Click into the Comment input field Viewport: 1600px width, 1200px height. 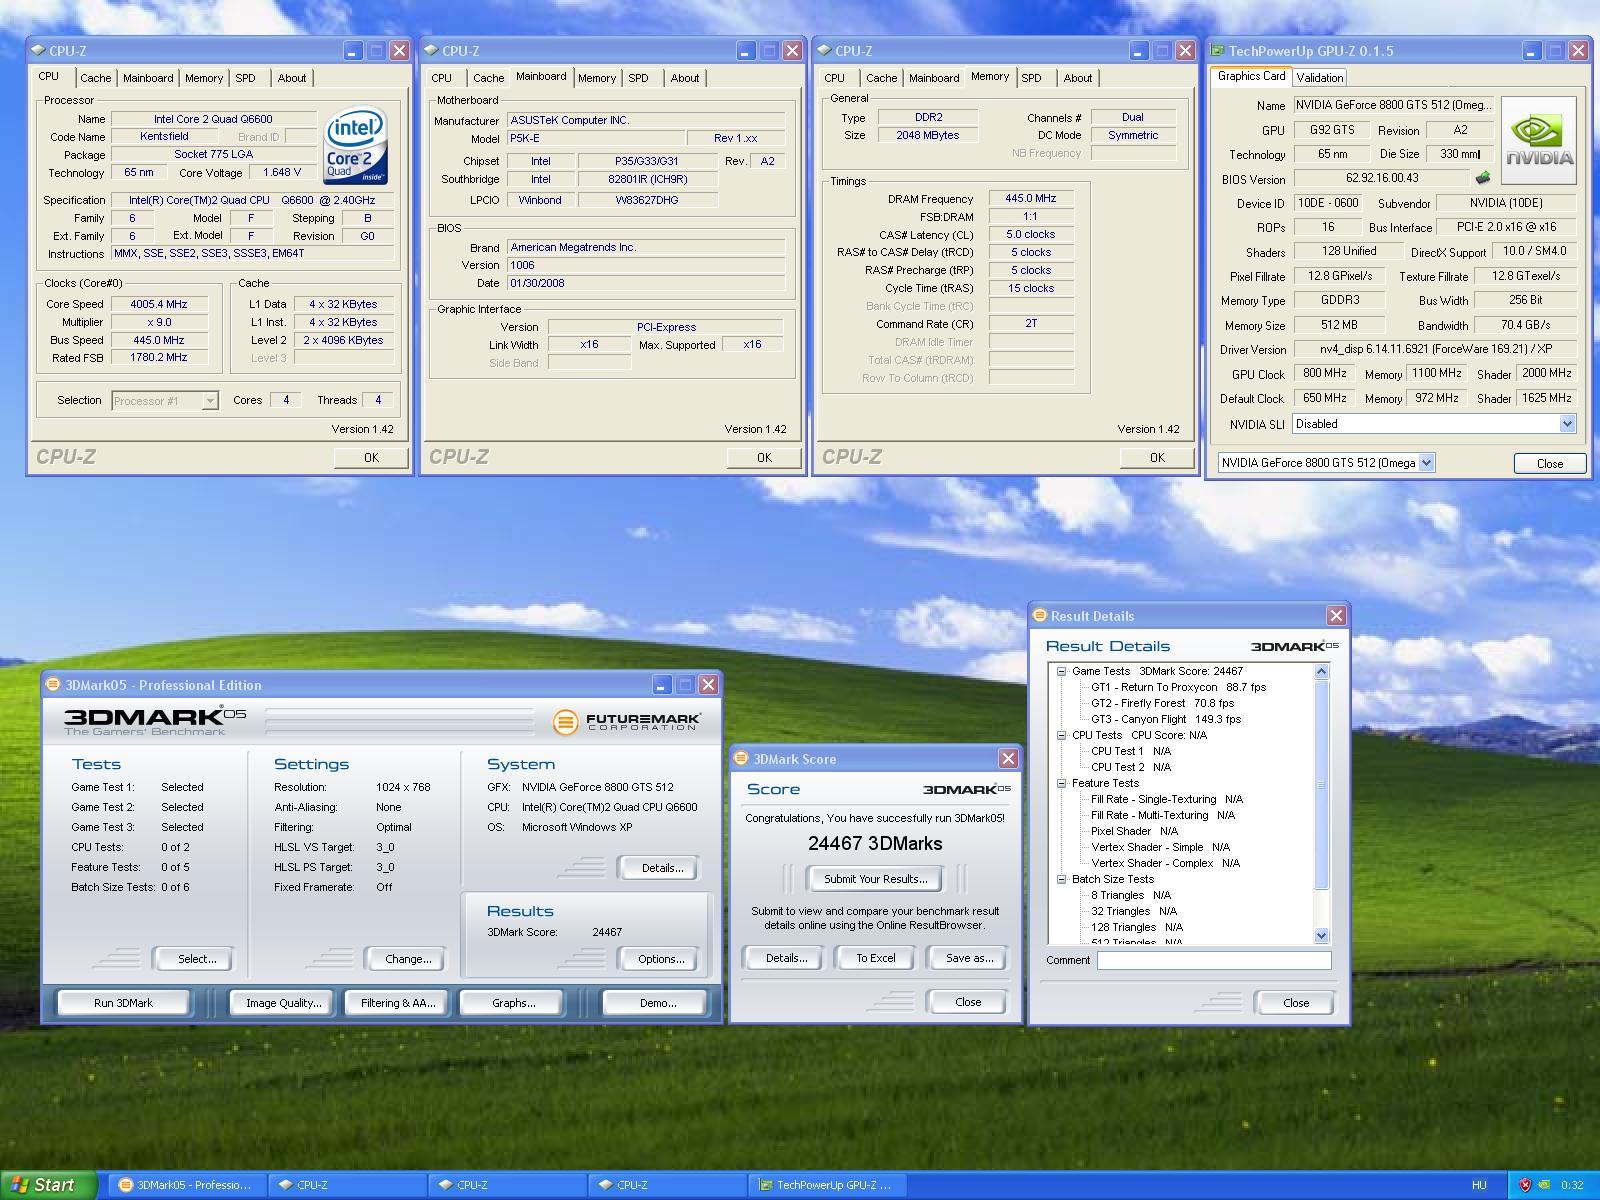coord(1214,960)
